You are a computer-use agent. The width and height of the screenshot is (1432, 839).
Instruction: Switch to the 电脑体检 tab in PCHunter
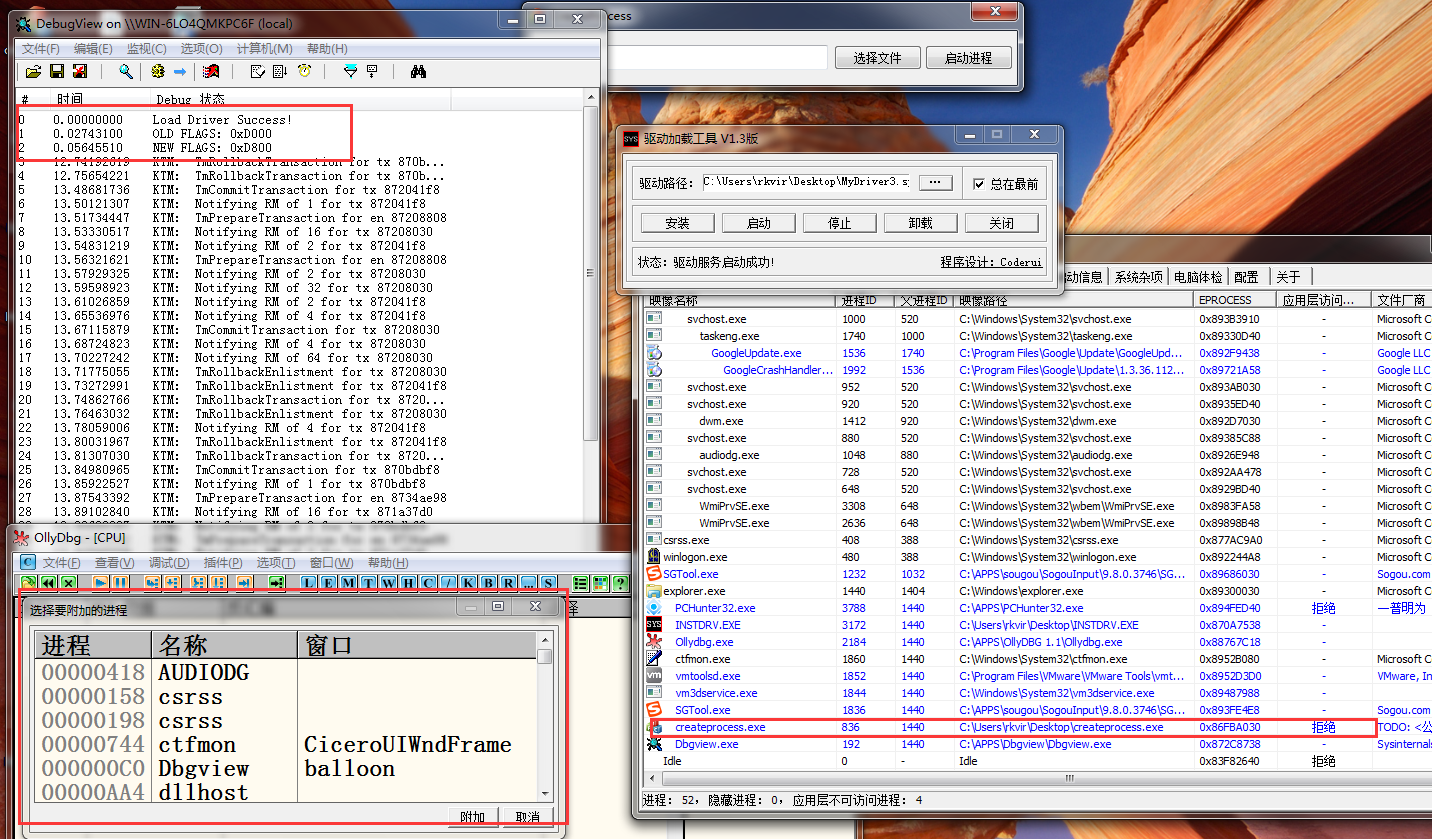pos(1199,277)
